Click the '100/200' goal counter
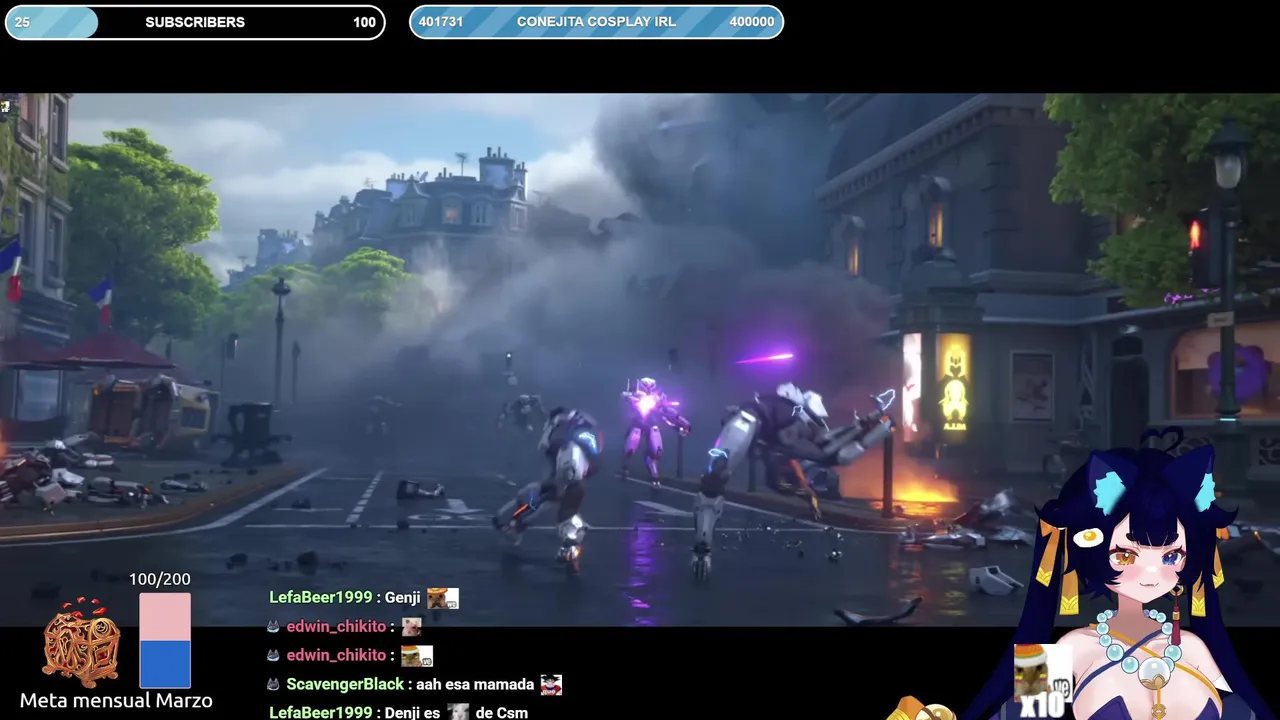This screenshot has width=1280, height=720. click(160, 580)
